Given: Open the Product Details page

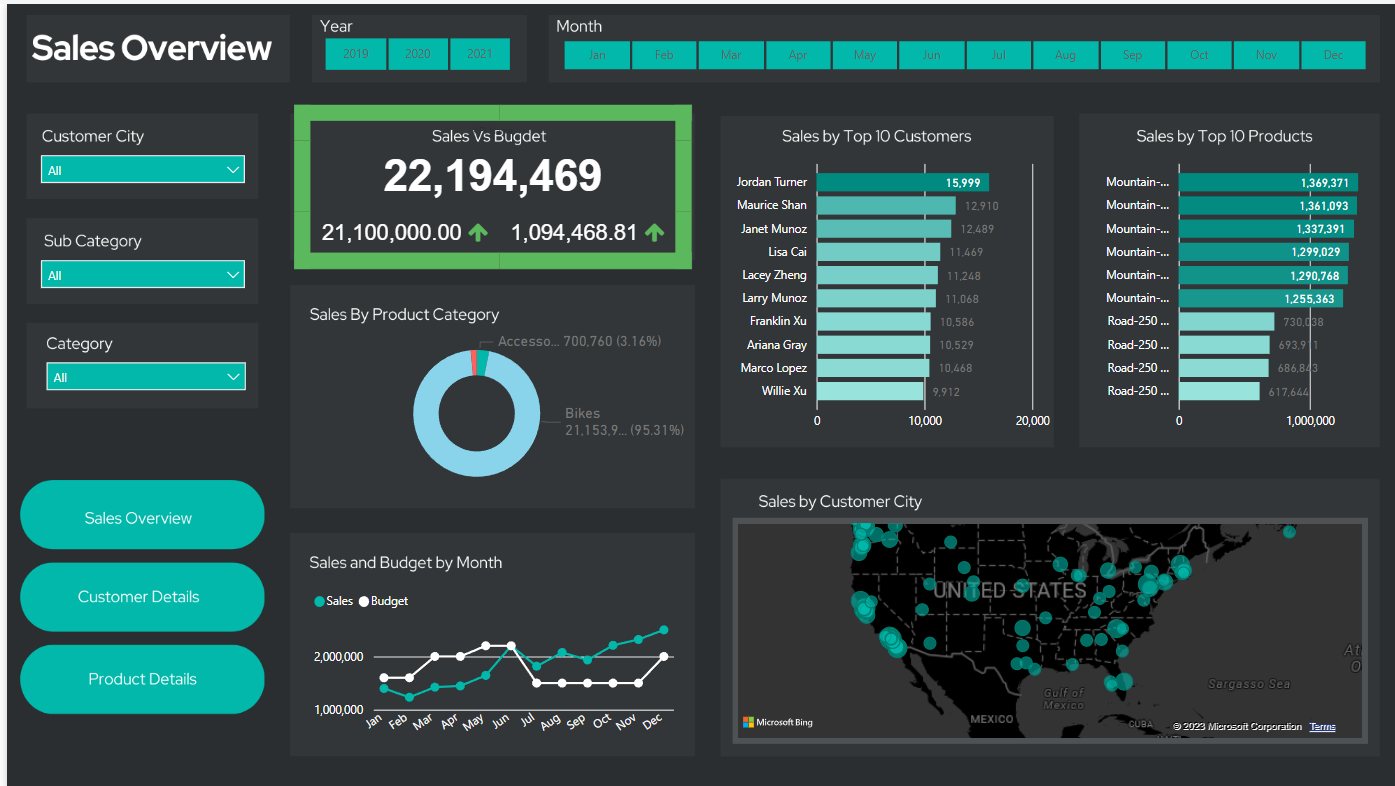Looking at the screenshot, I should (x=142, y=679).
